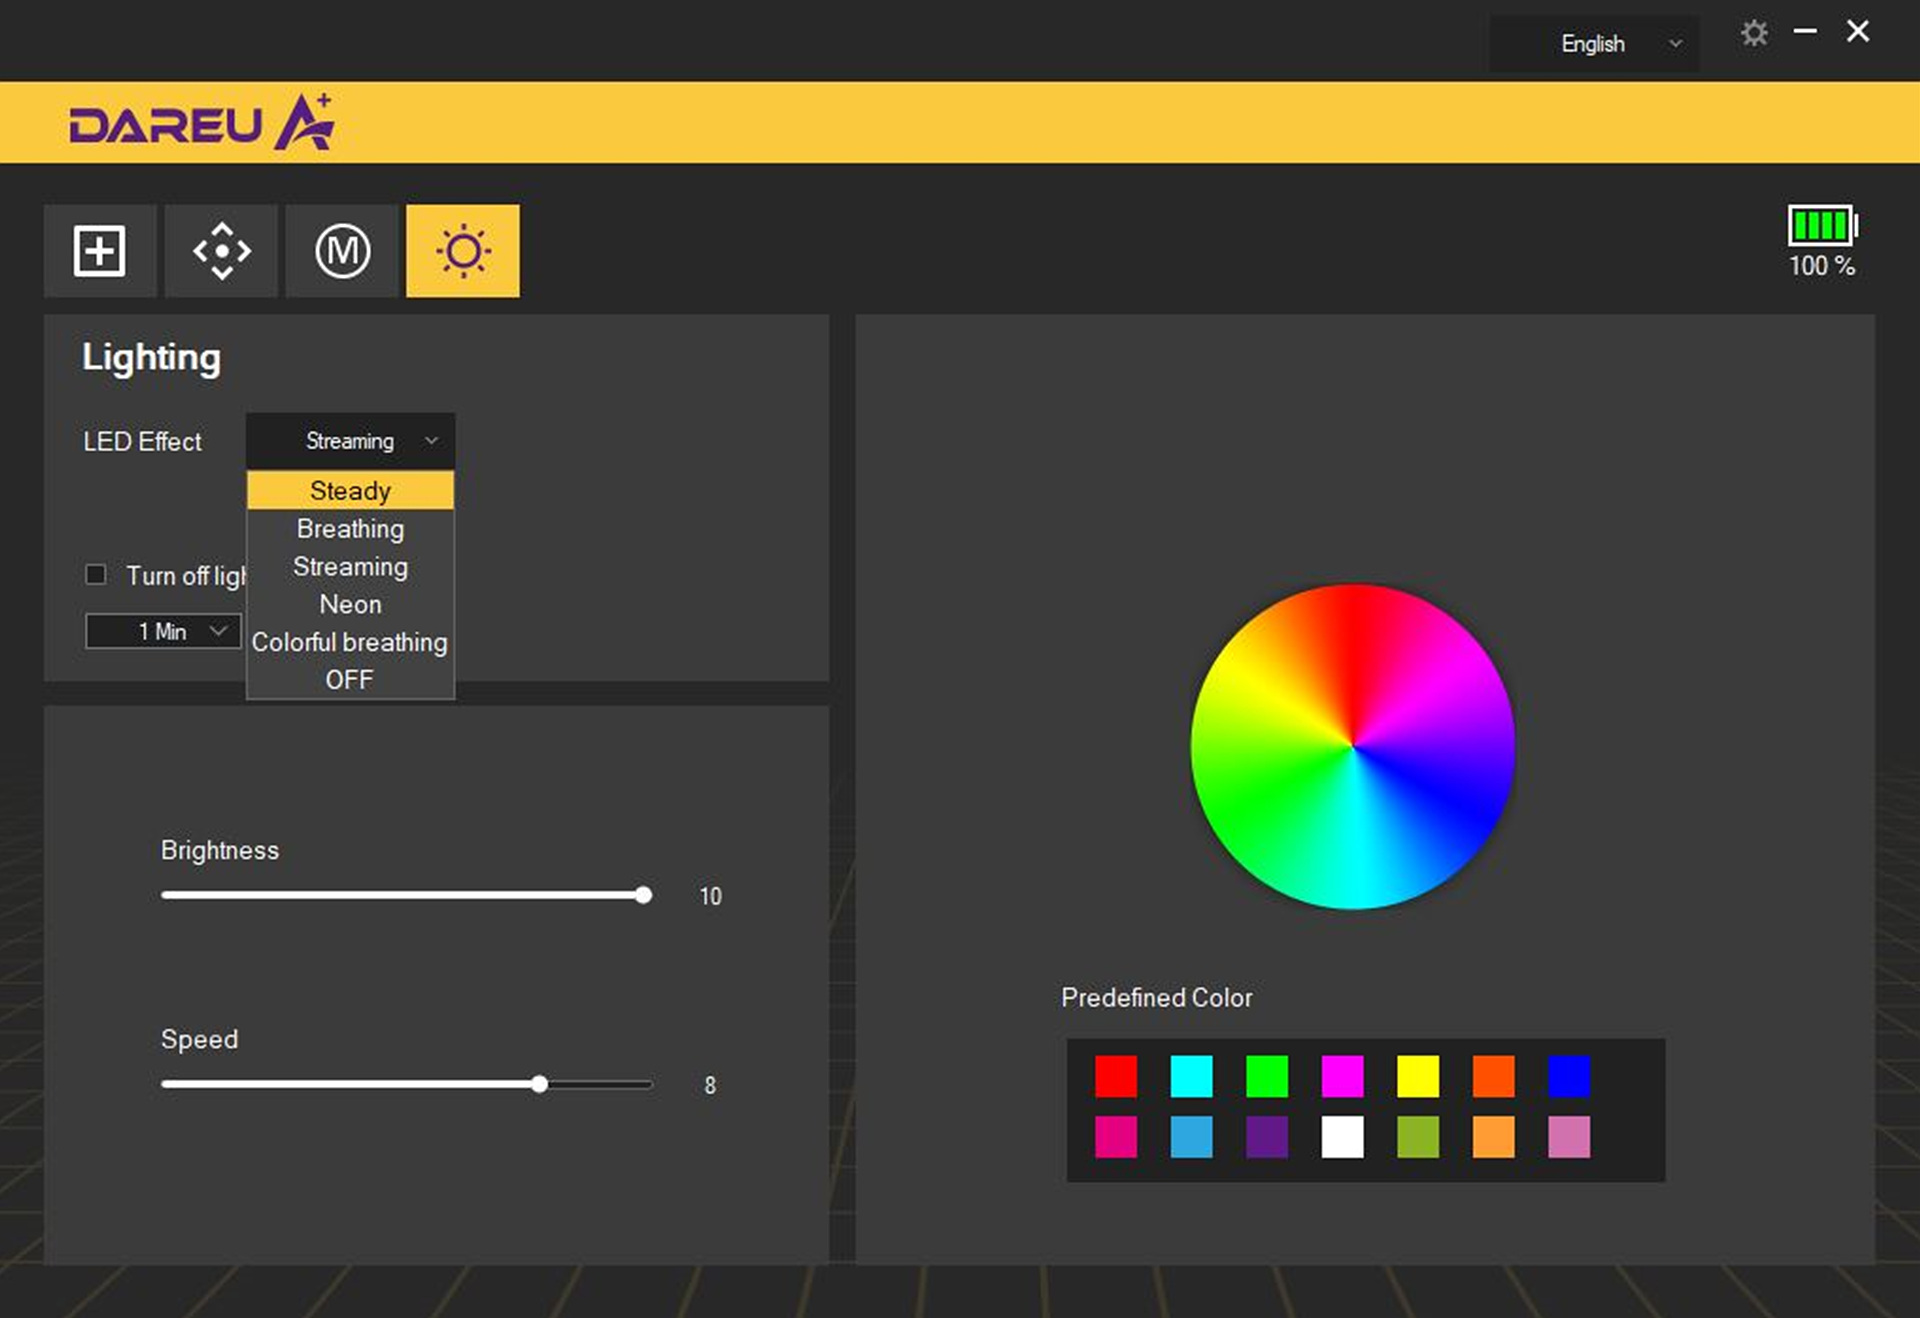Open settings gear in the title bar
Screen dimensions: 1920x1318
1754,33
